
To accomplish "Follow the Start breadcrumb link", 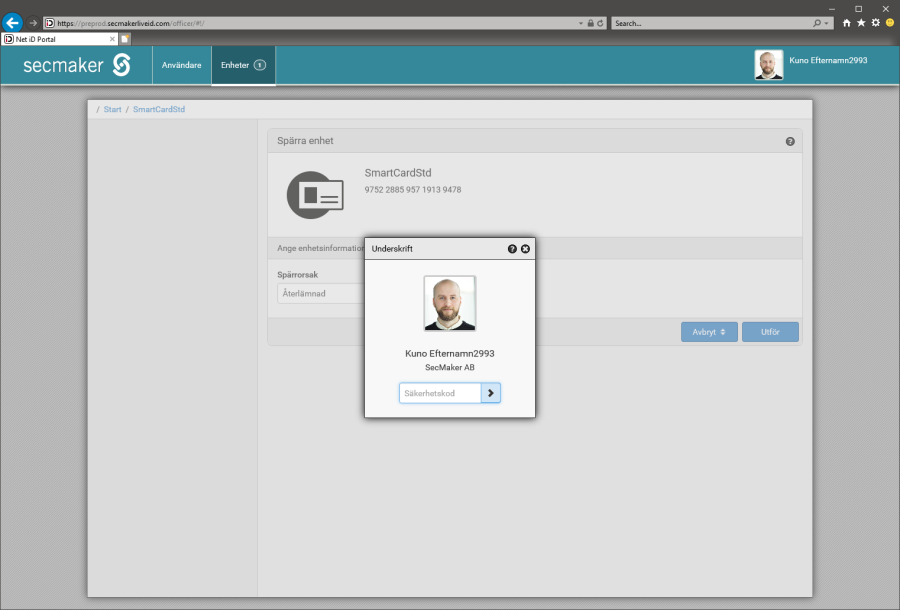I will point(112,109).
